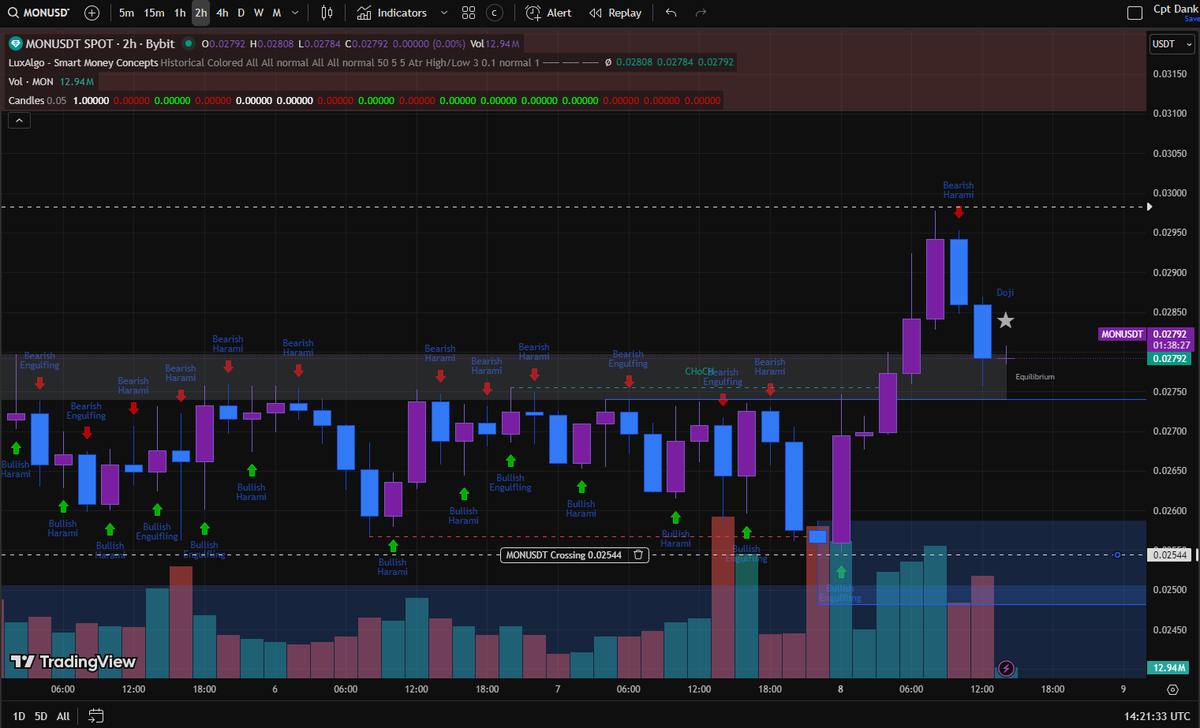Open the MONUSD symbol search
The height and width of the screenshot is (728, 1200).
[38, 13]
